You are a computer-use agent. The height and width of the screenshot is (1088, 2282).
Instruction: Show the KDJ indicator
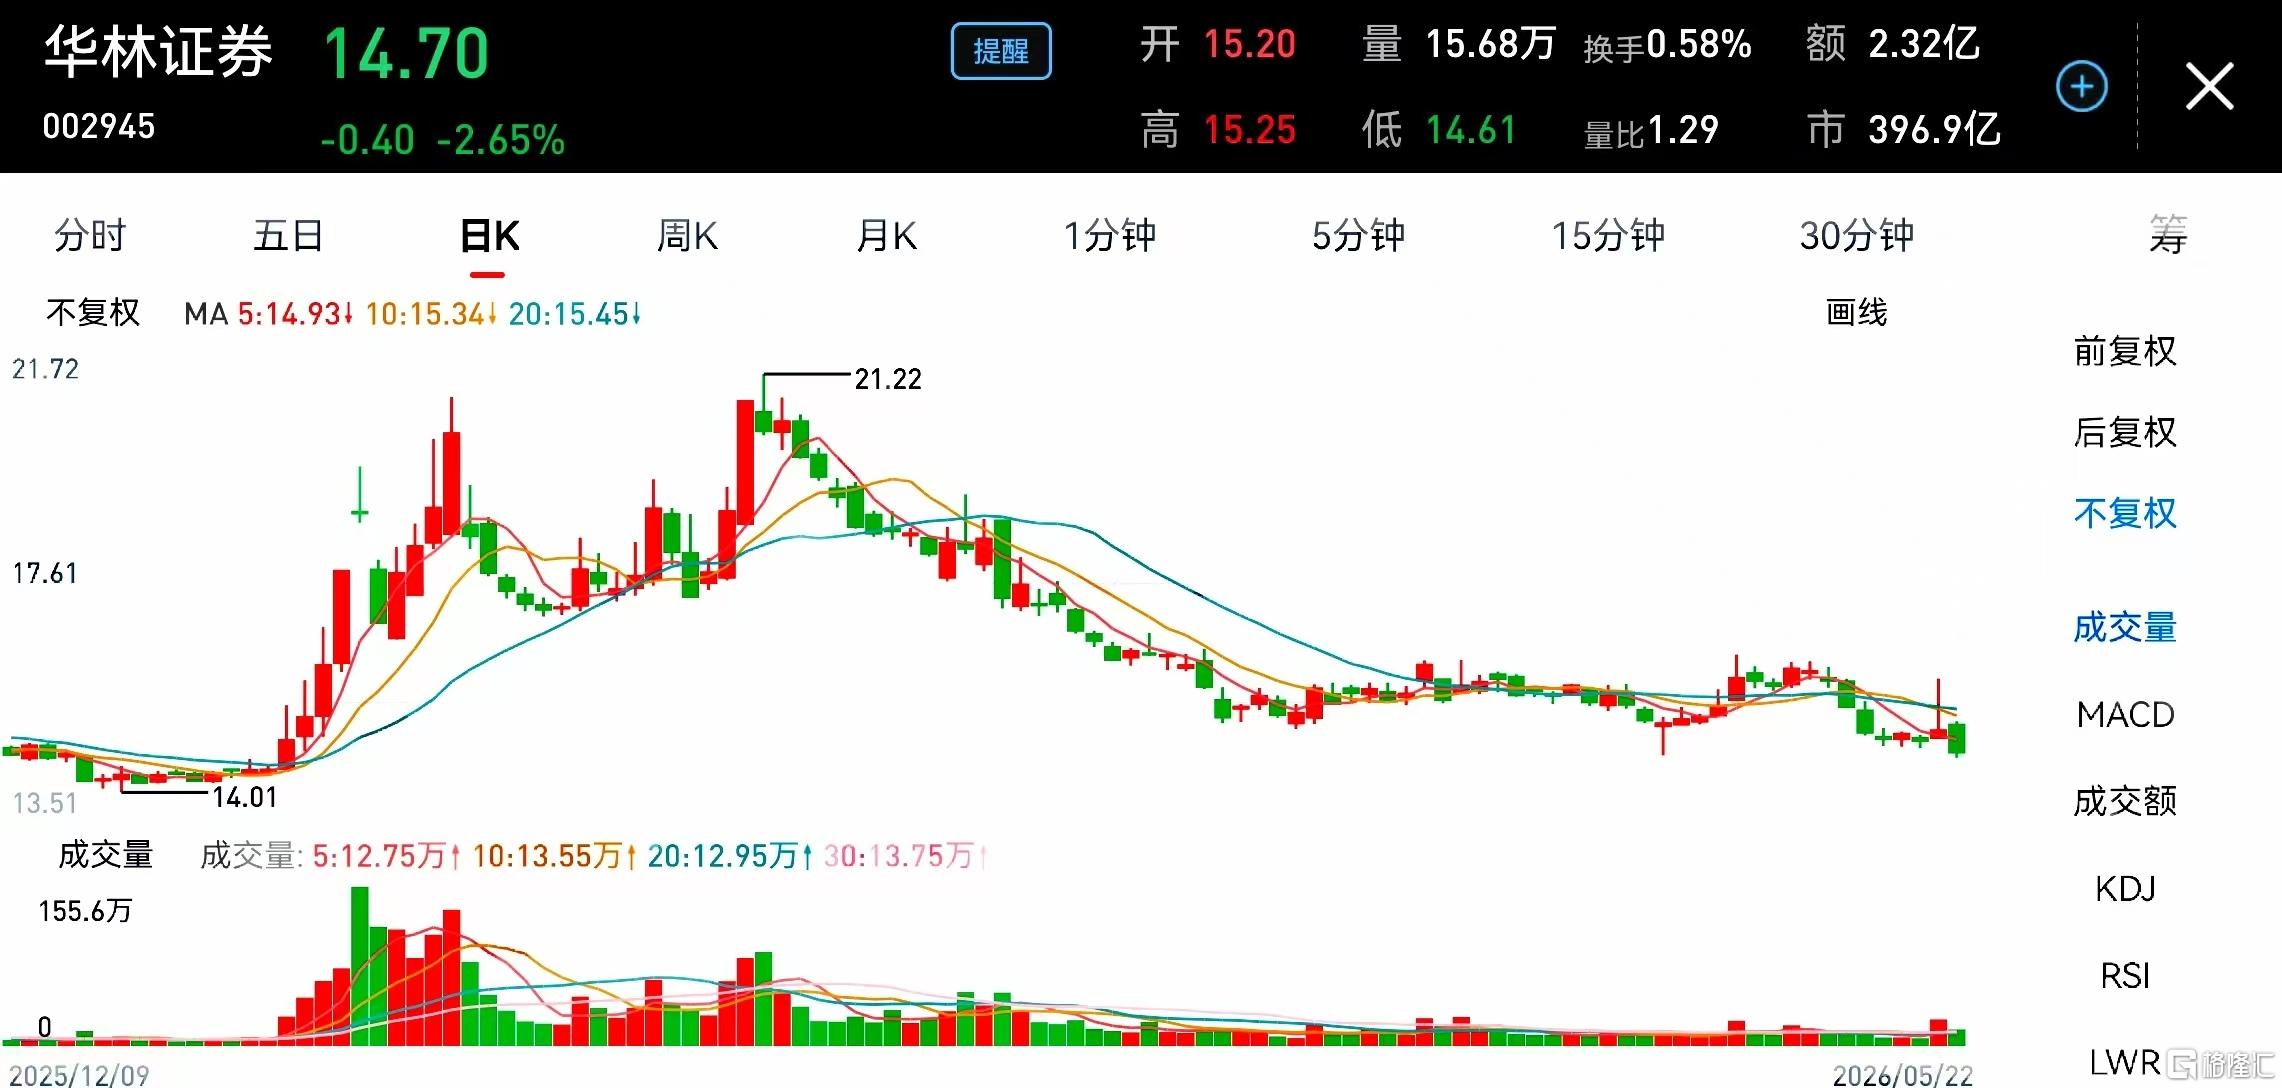(2125, 888)
